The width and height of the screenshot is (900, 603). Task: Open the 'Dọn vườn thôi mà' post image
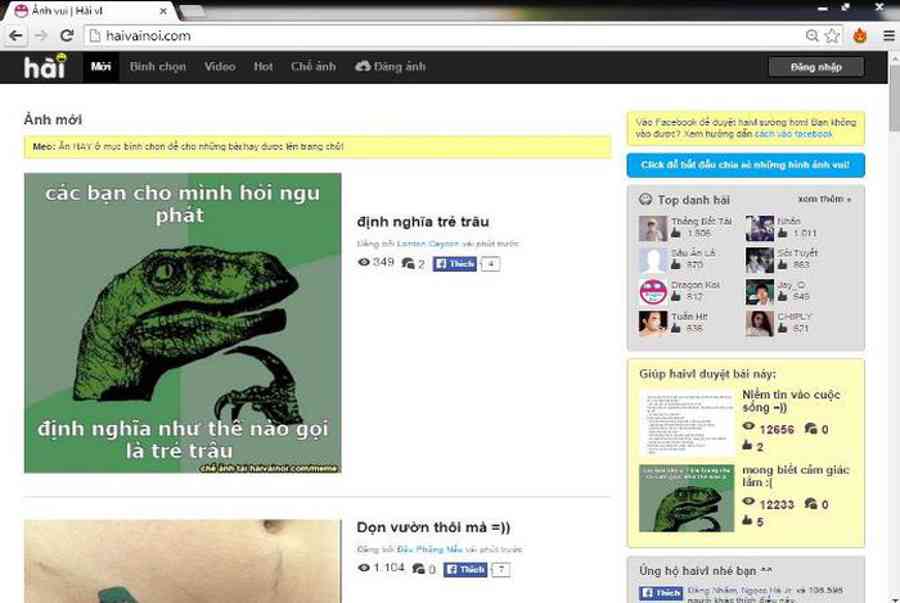click(x=183, y=561)
